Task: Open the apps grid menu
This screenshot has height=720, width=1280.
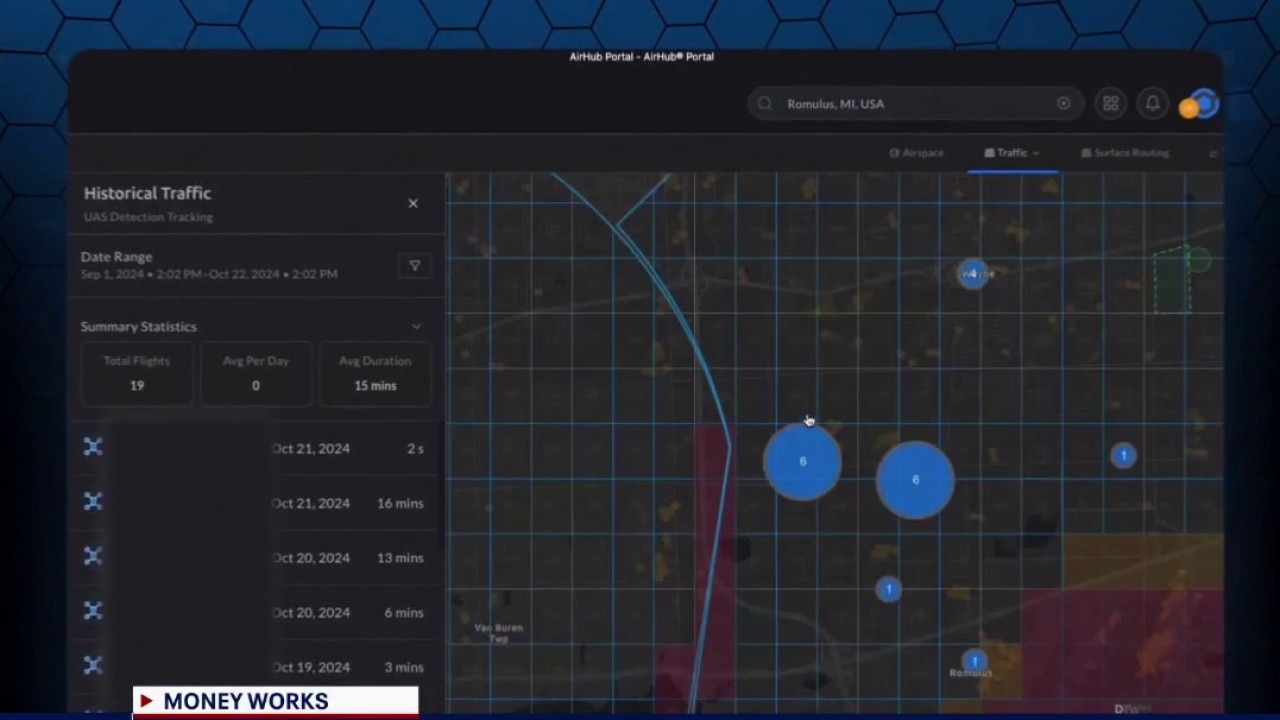Action: click(1110, 104)
